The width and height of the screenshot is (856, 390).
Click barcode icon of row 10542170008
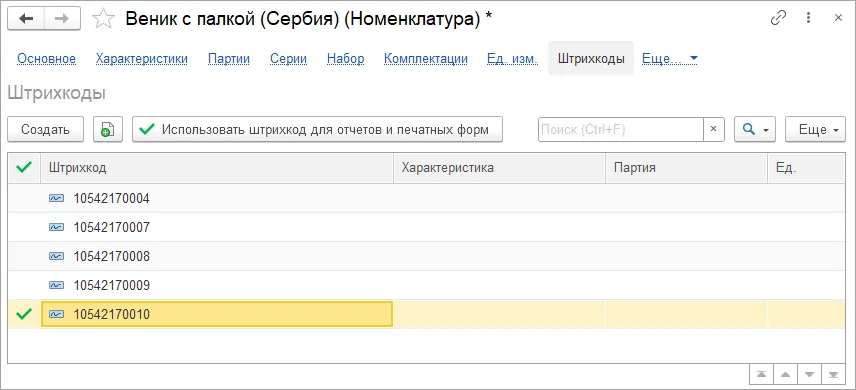tap(56, 256)
